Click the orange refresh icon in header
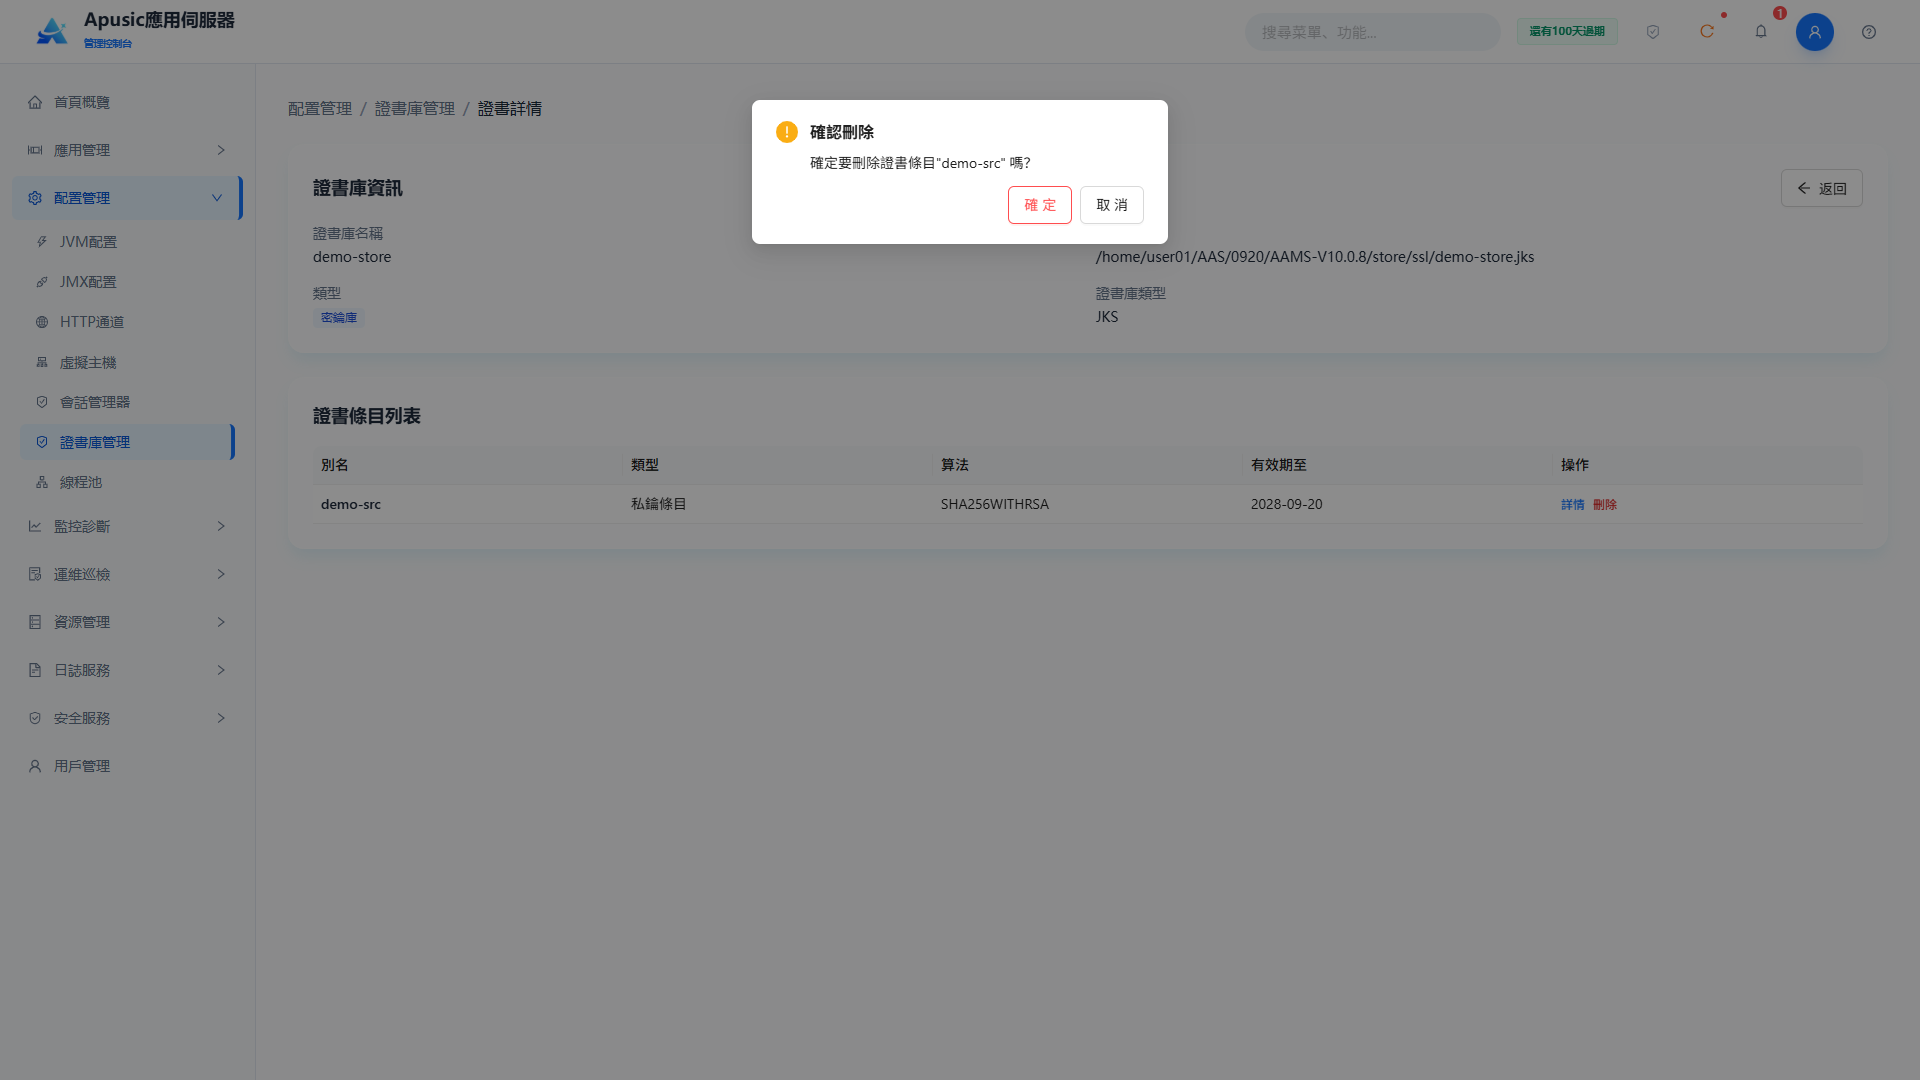Viewport: 1920px width, 1080px height. coord(1707,32)
